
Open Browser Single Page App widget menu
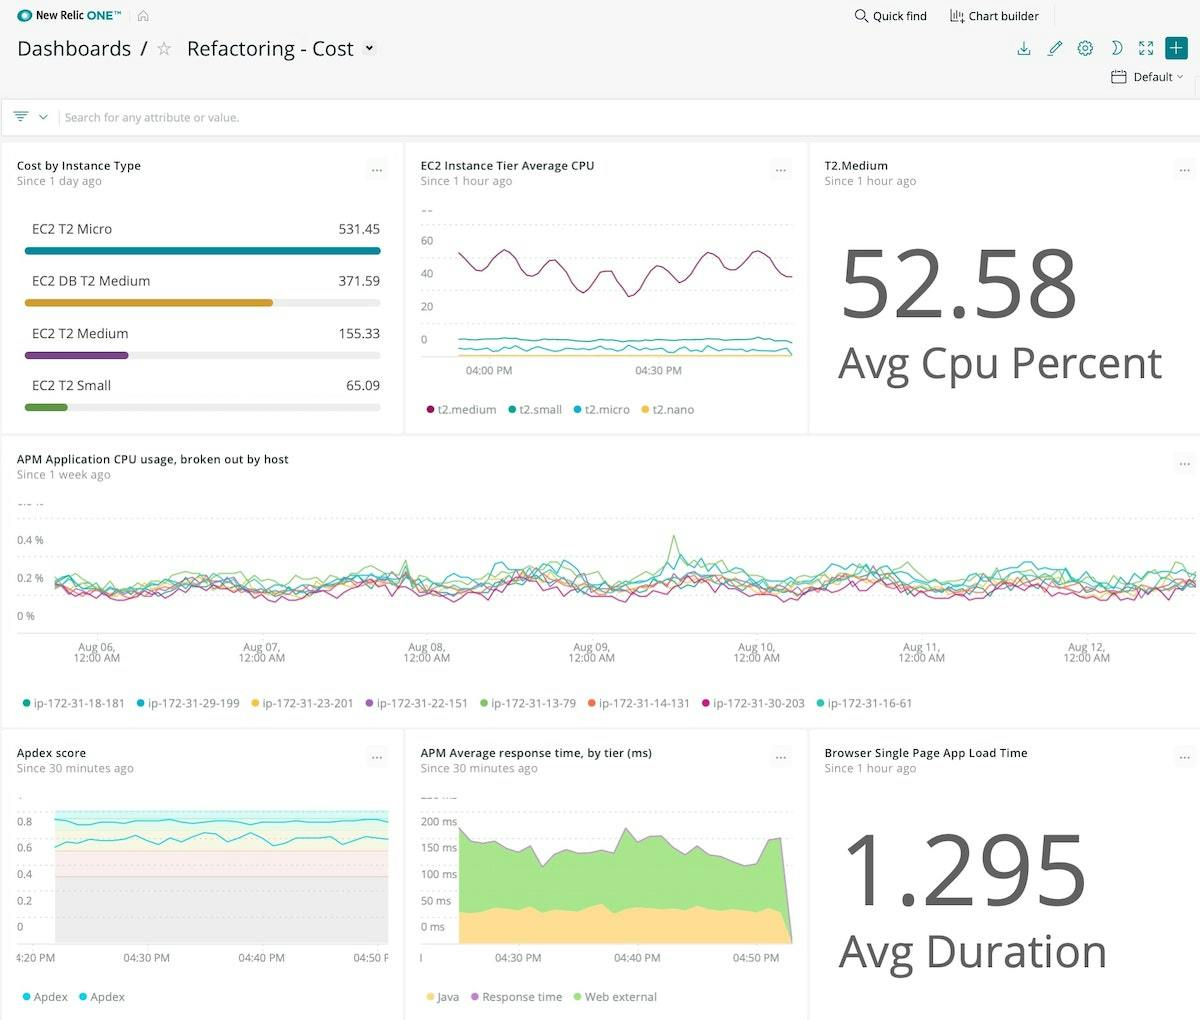point(1185,758)
